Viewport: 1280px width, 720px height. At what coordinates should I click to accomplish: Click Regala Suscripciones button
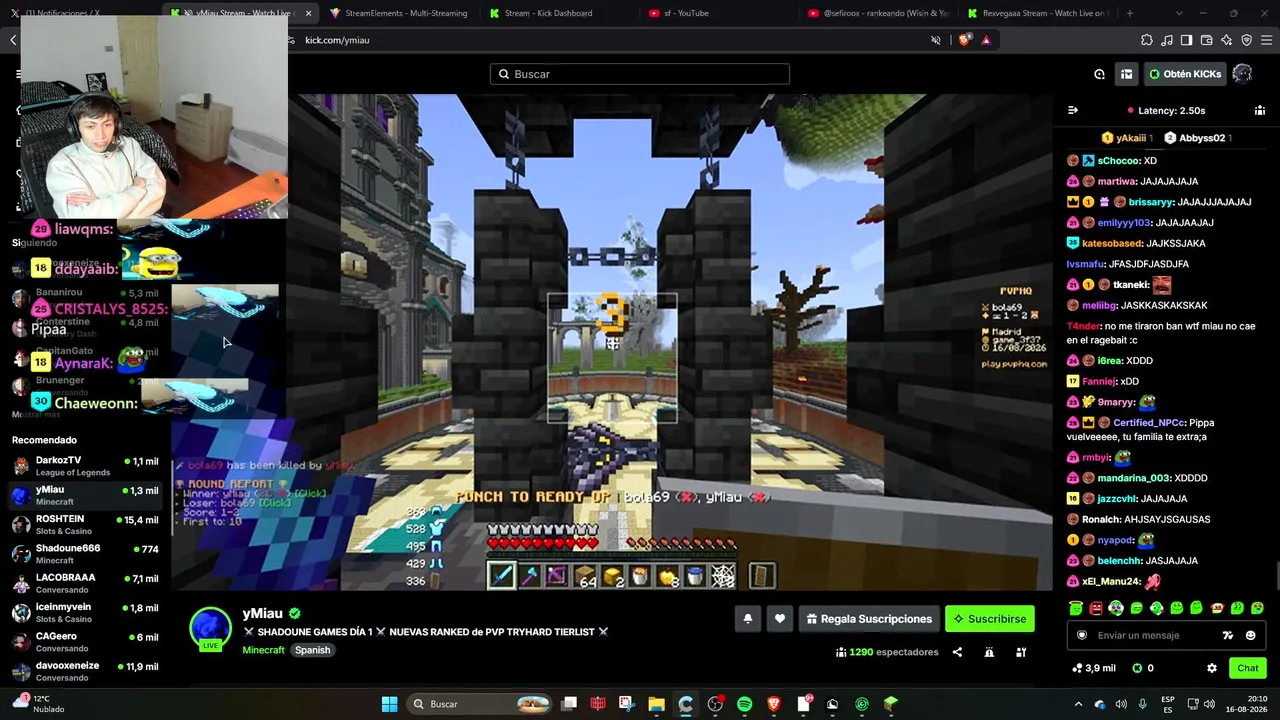coord(868,619)
